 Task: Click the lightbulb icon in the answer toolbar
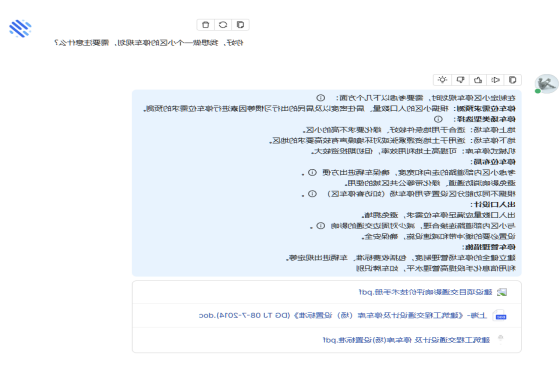pos(442,80)
